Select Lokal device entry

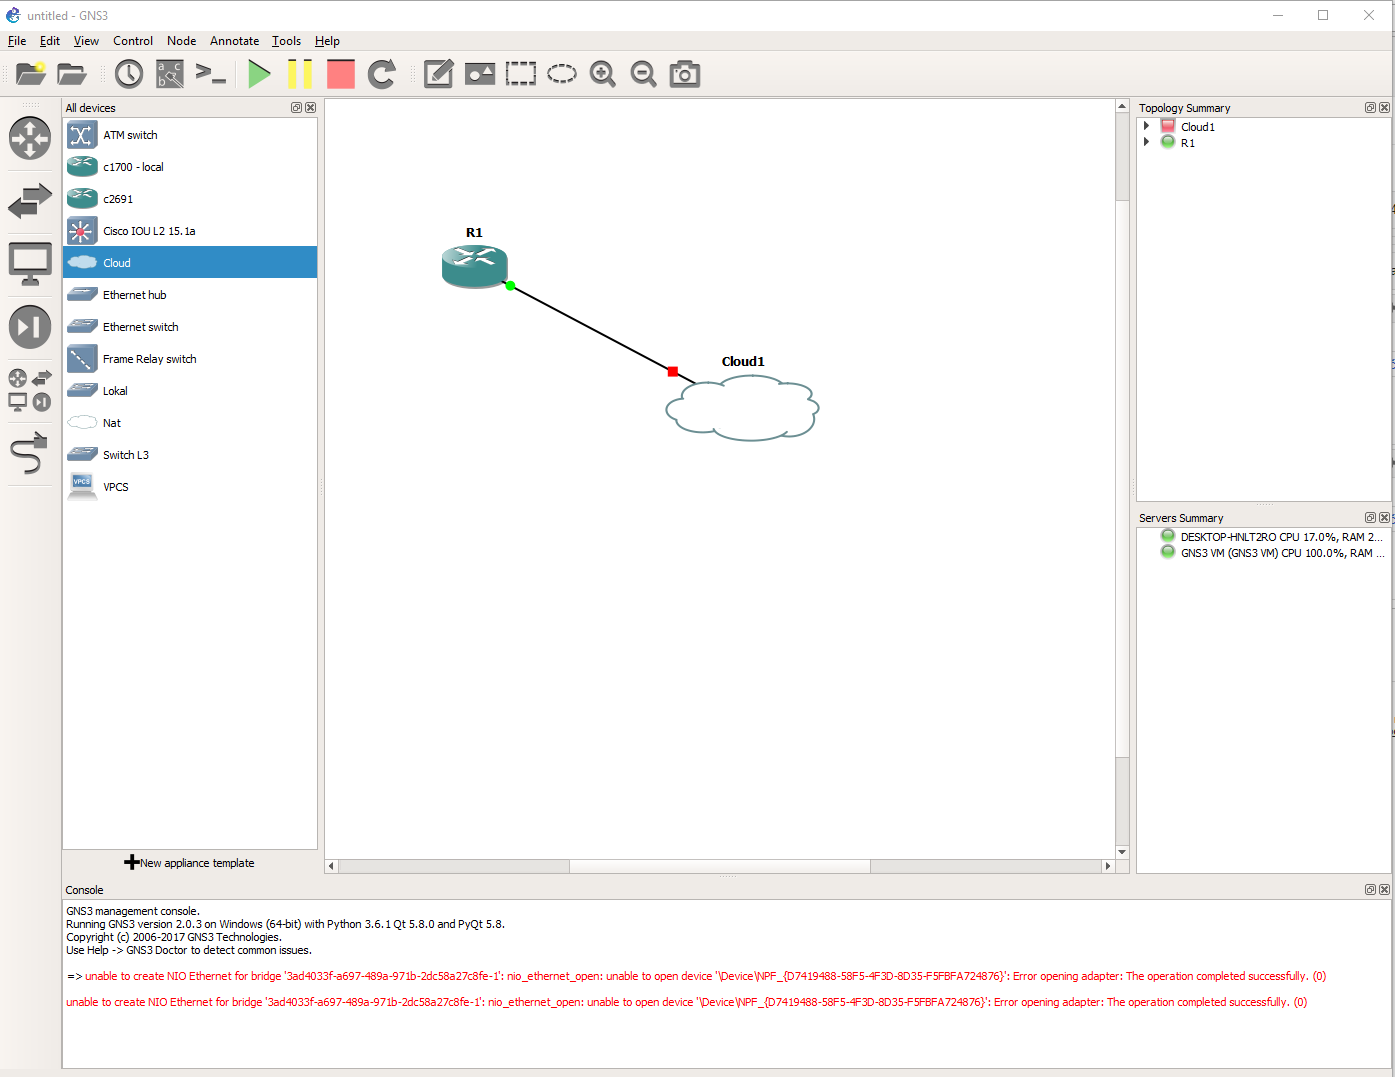tap(190, 391)
